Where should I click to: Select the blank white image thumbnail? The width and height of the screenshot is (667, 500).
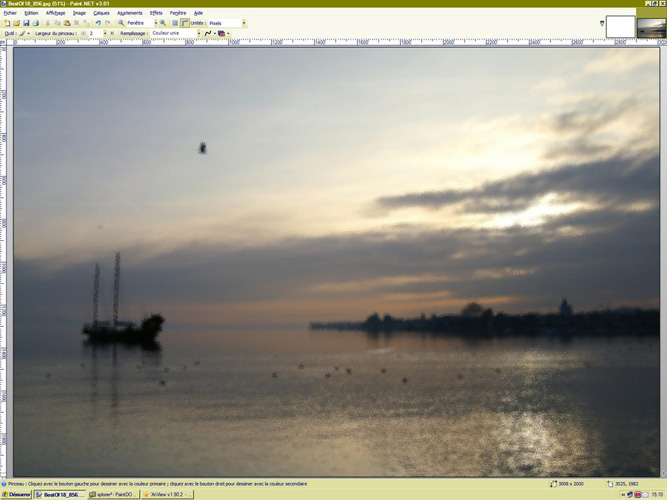620,26
